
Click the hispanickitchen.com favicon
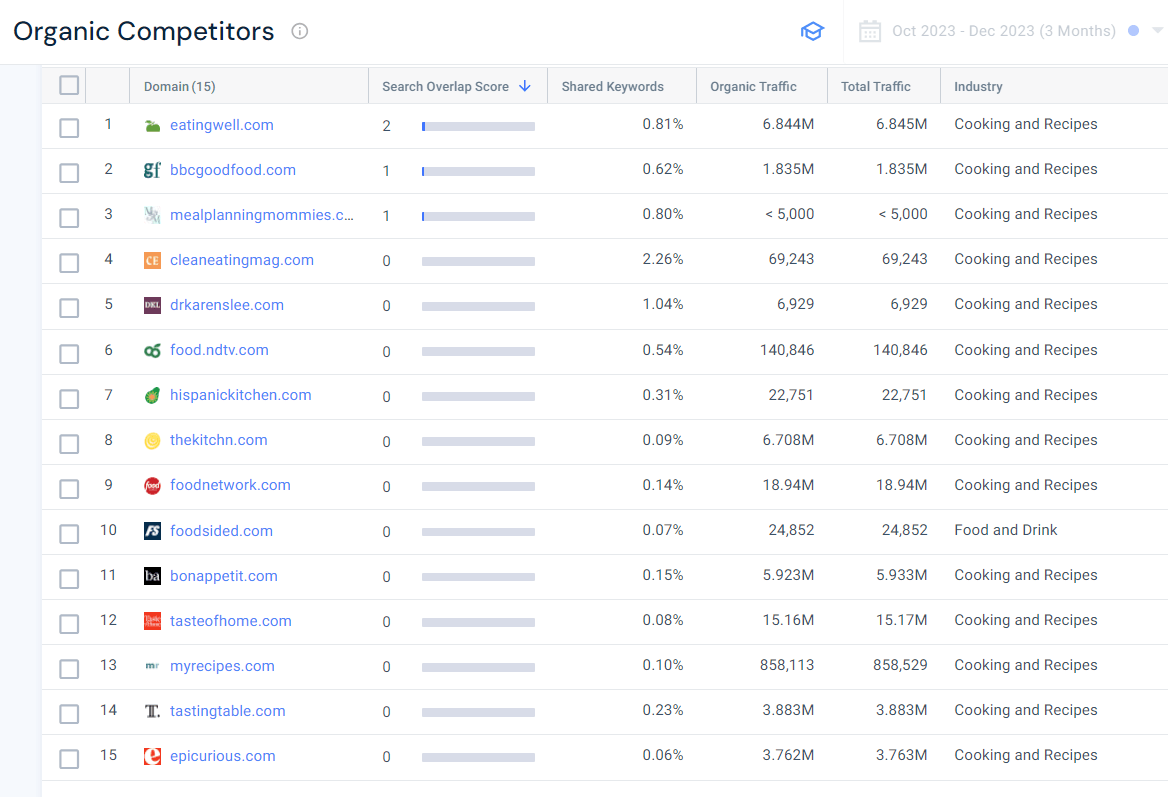(152, 396)
